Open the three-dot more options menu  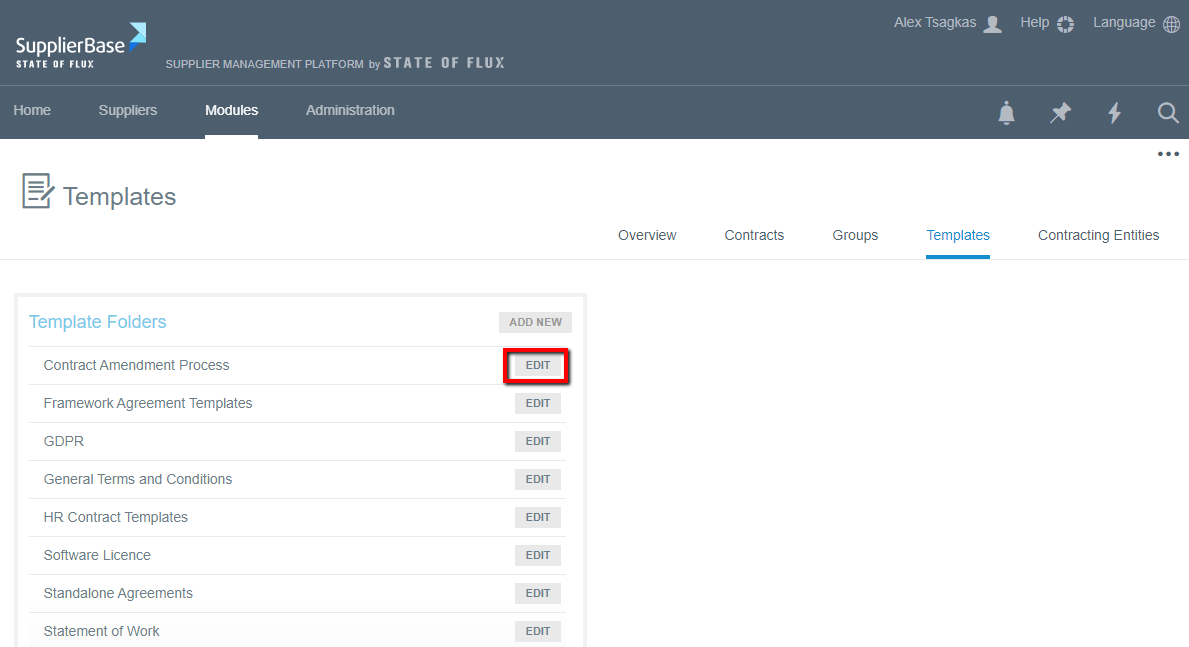(x=1168, y=154)
